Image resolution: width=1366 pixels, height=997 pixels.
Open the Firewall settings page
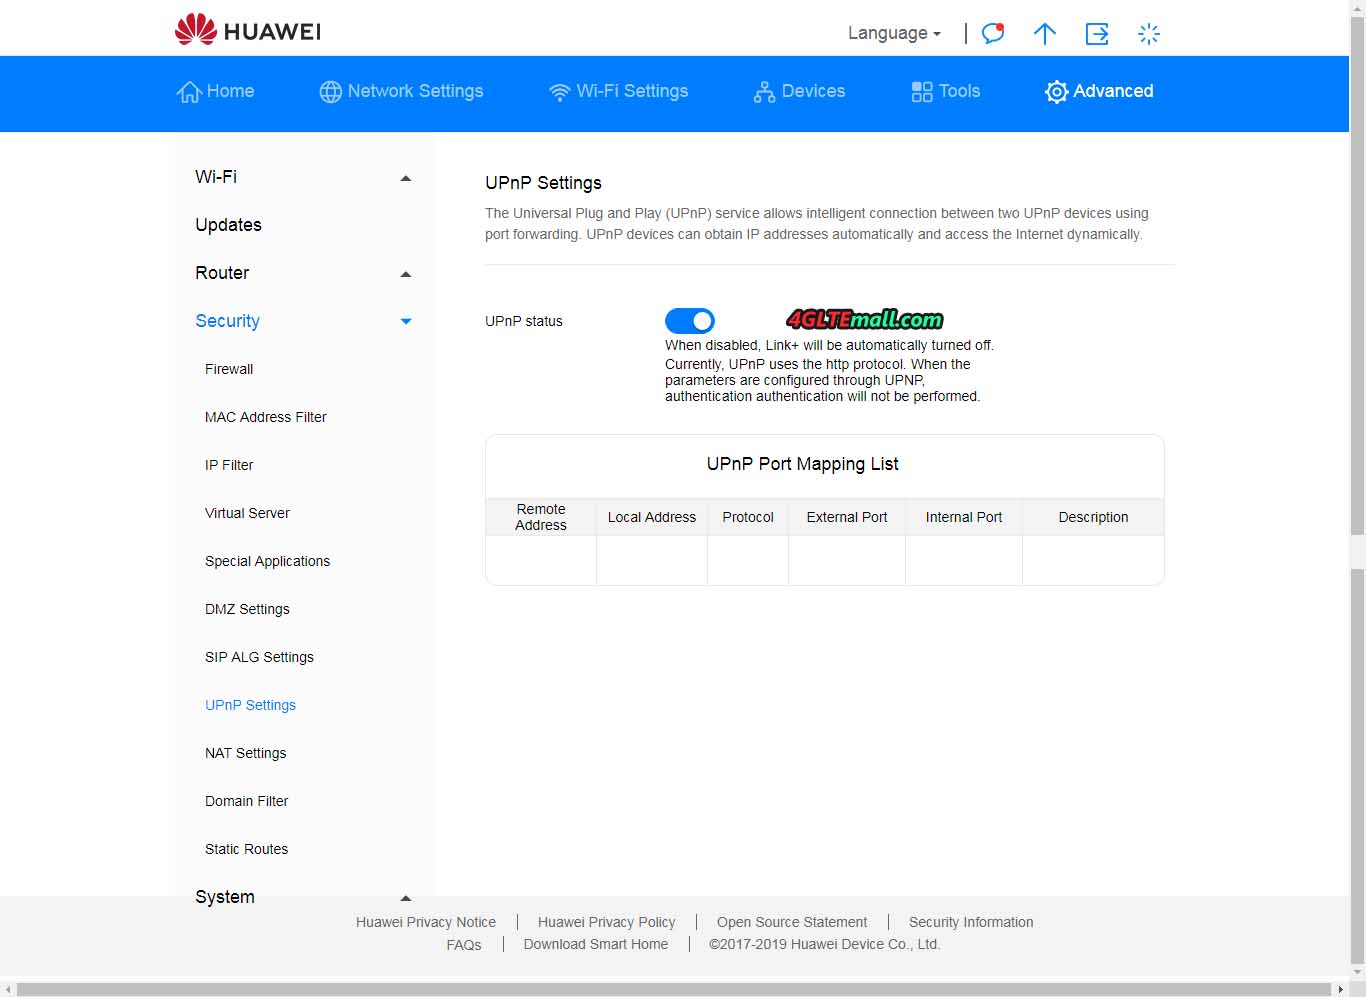[x=229, y=369]
